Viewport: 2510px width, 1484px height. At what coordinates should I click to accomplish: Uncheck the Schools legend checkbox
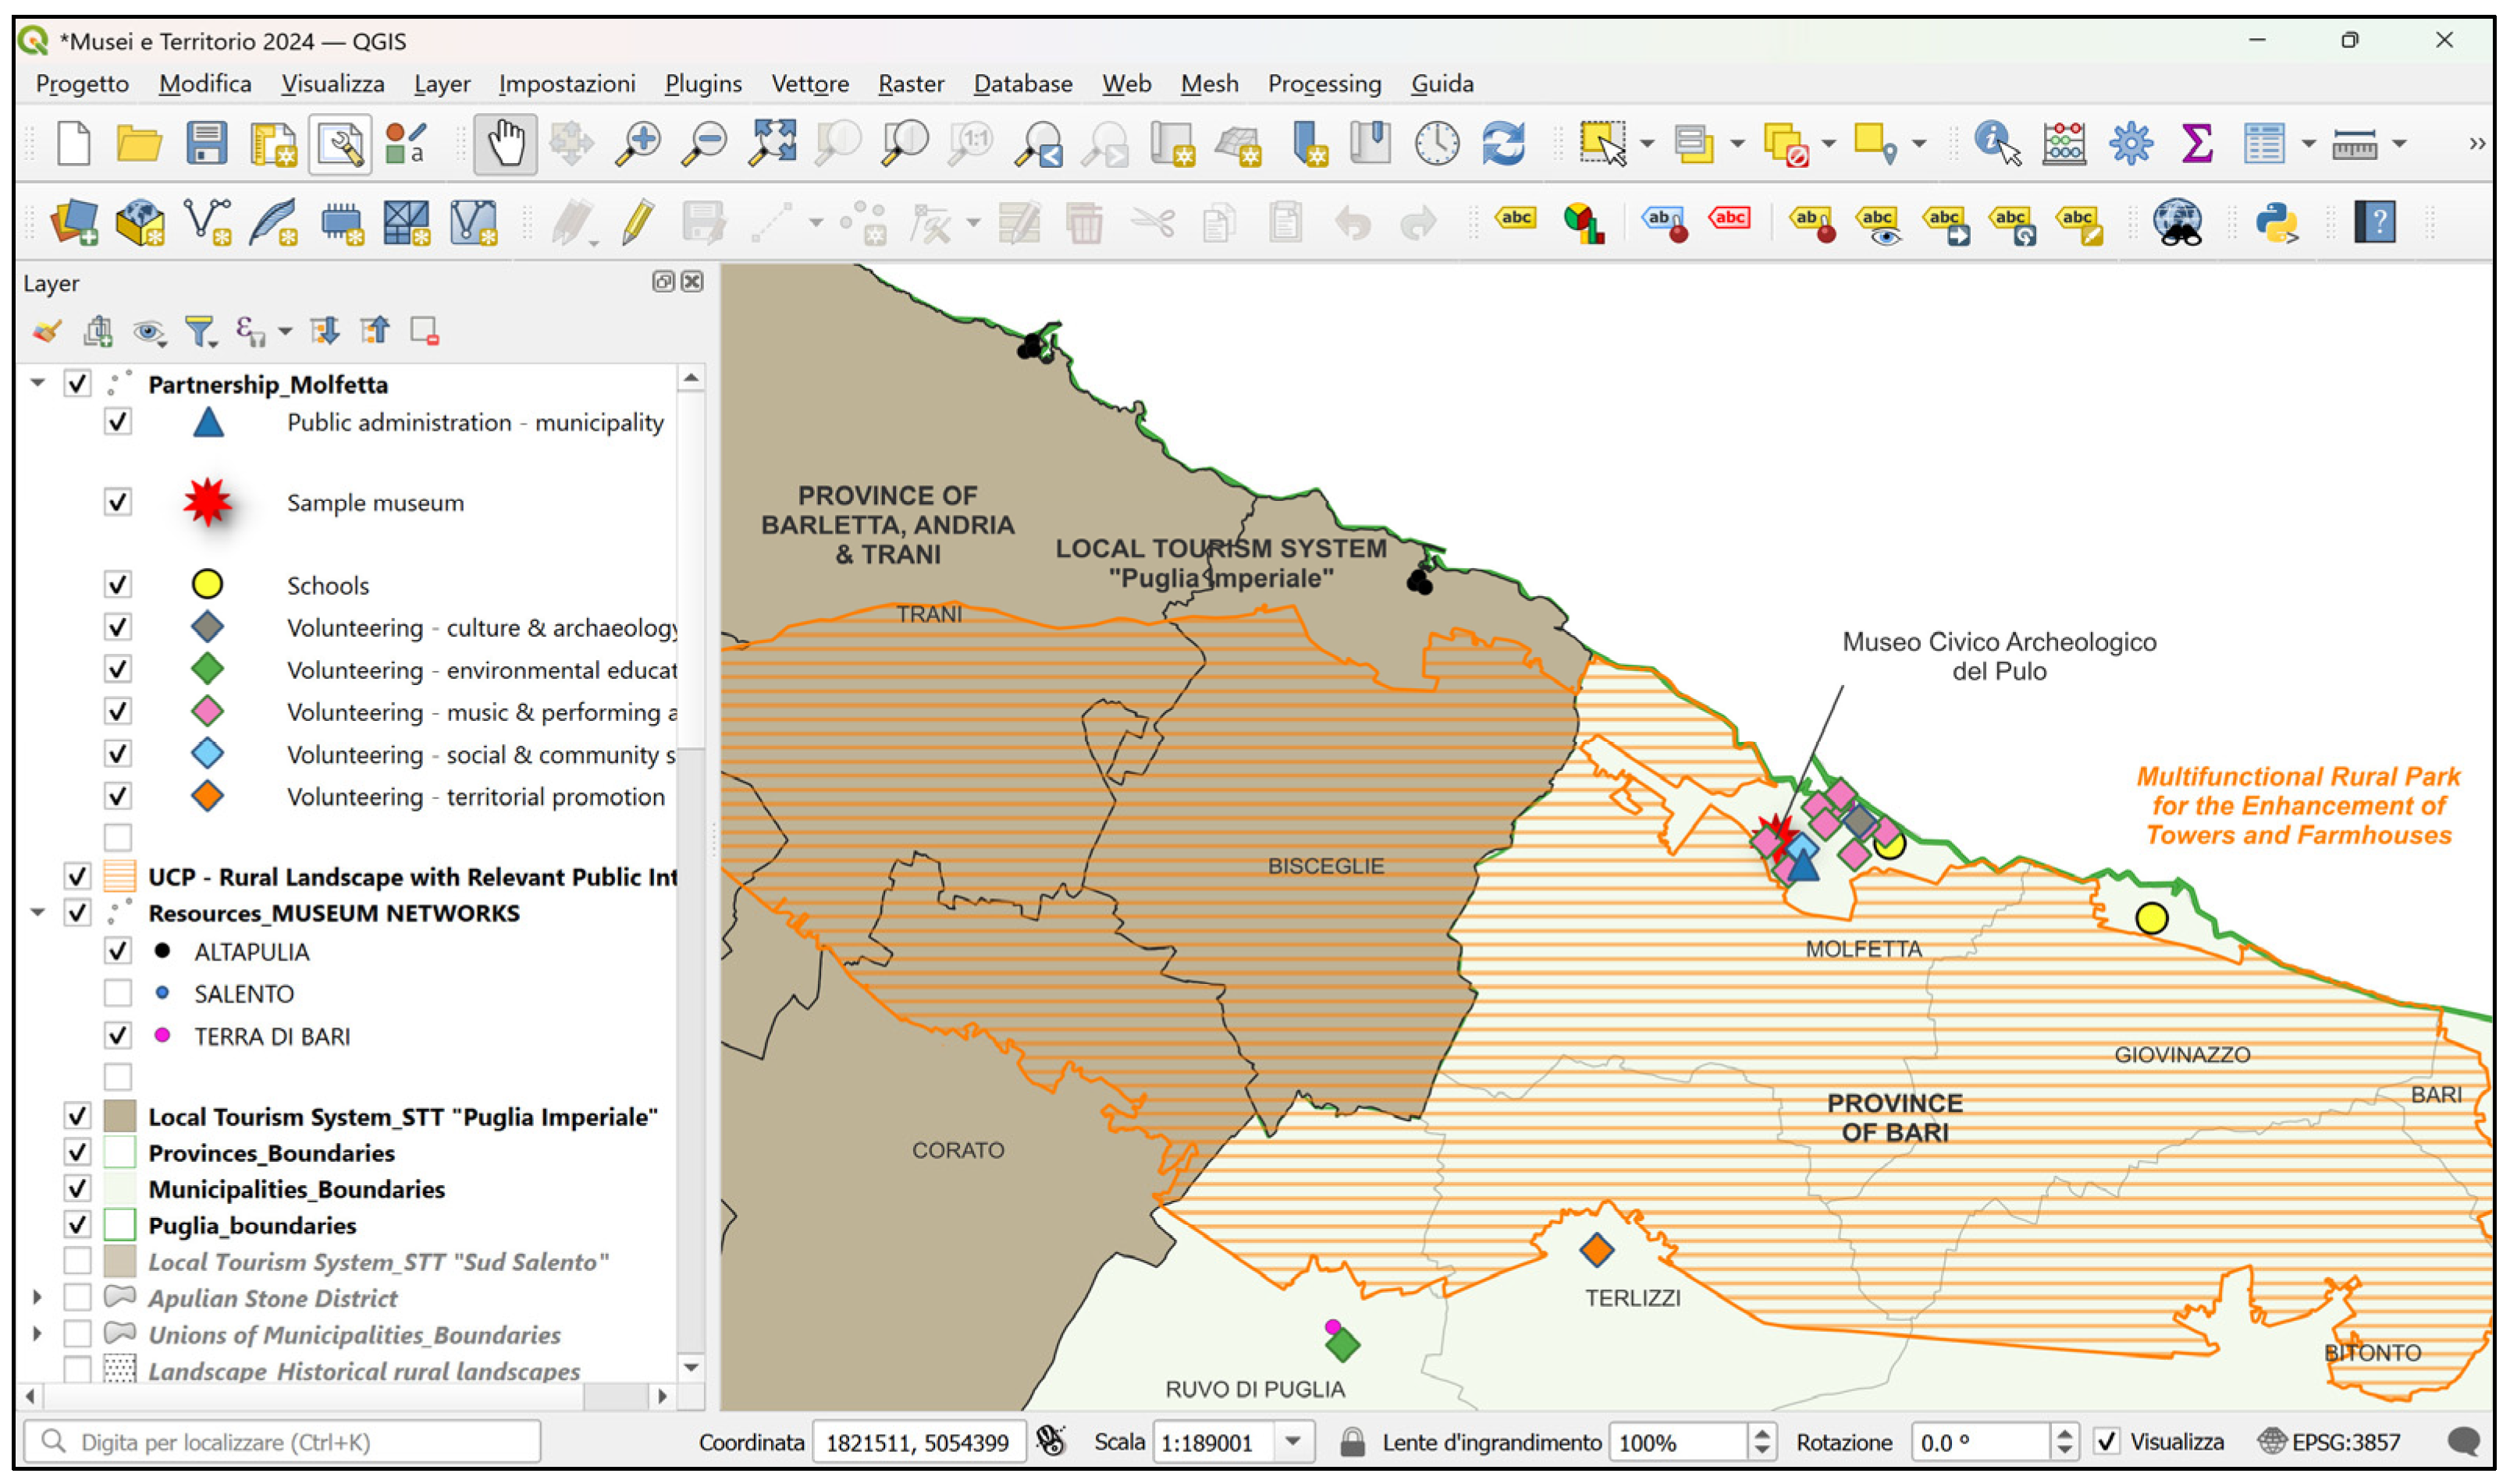118,585
